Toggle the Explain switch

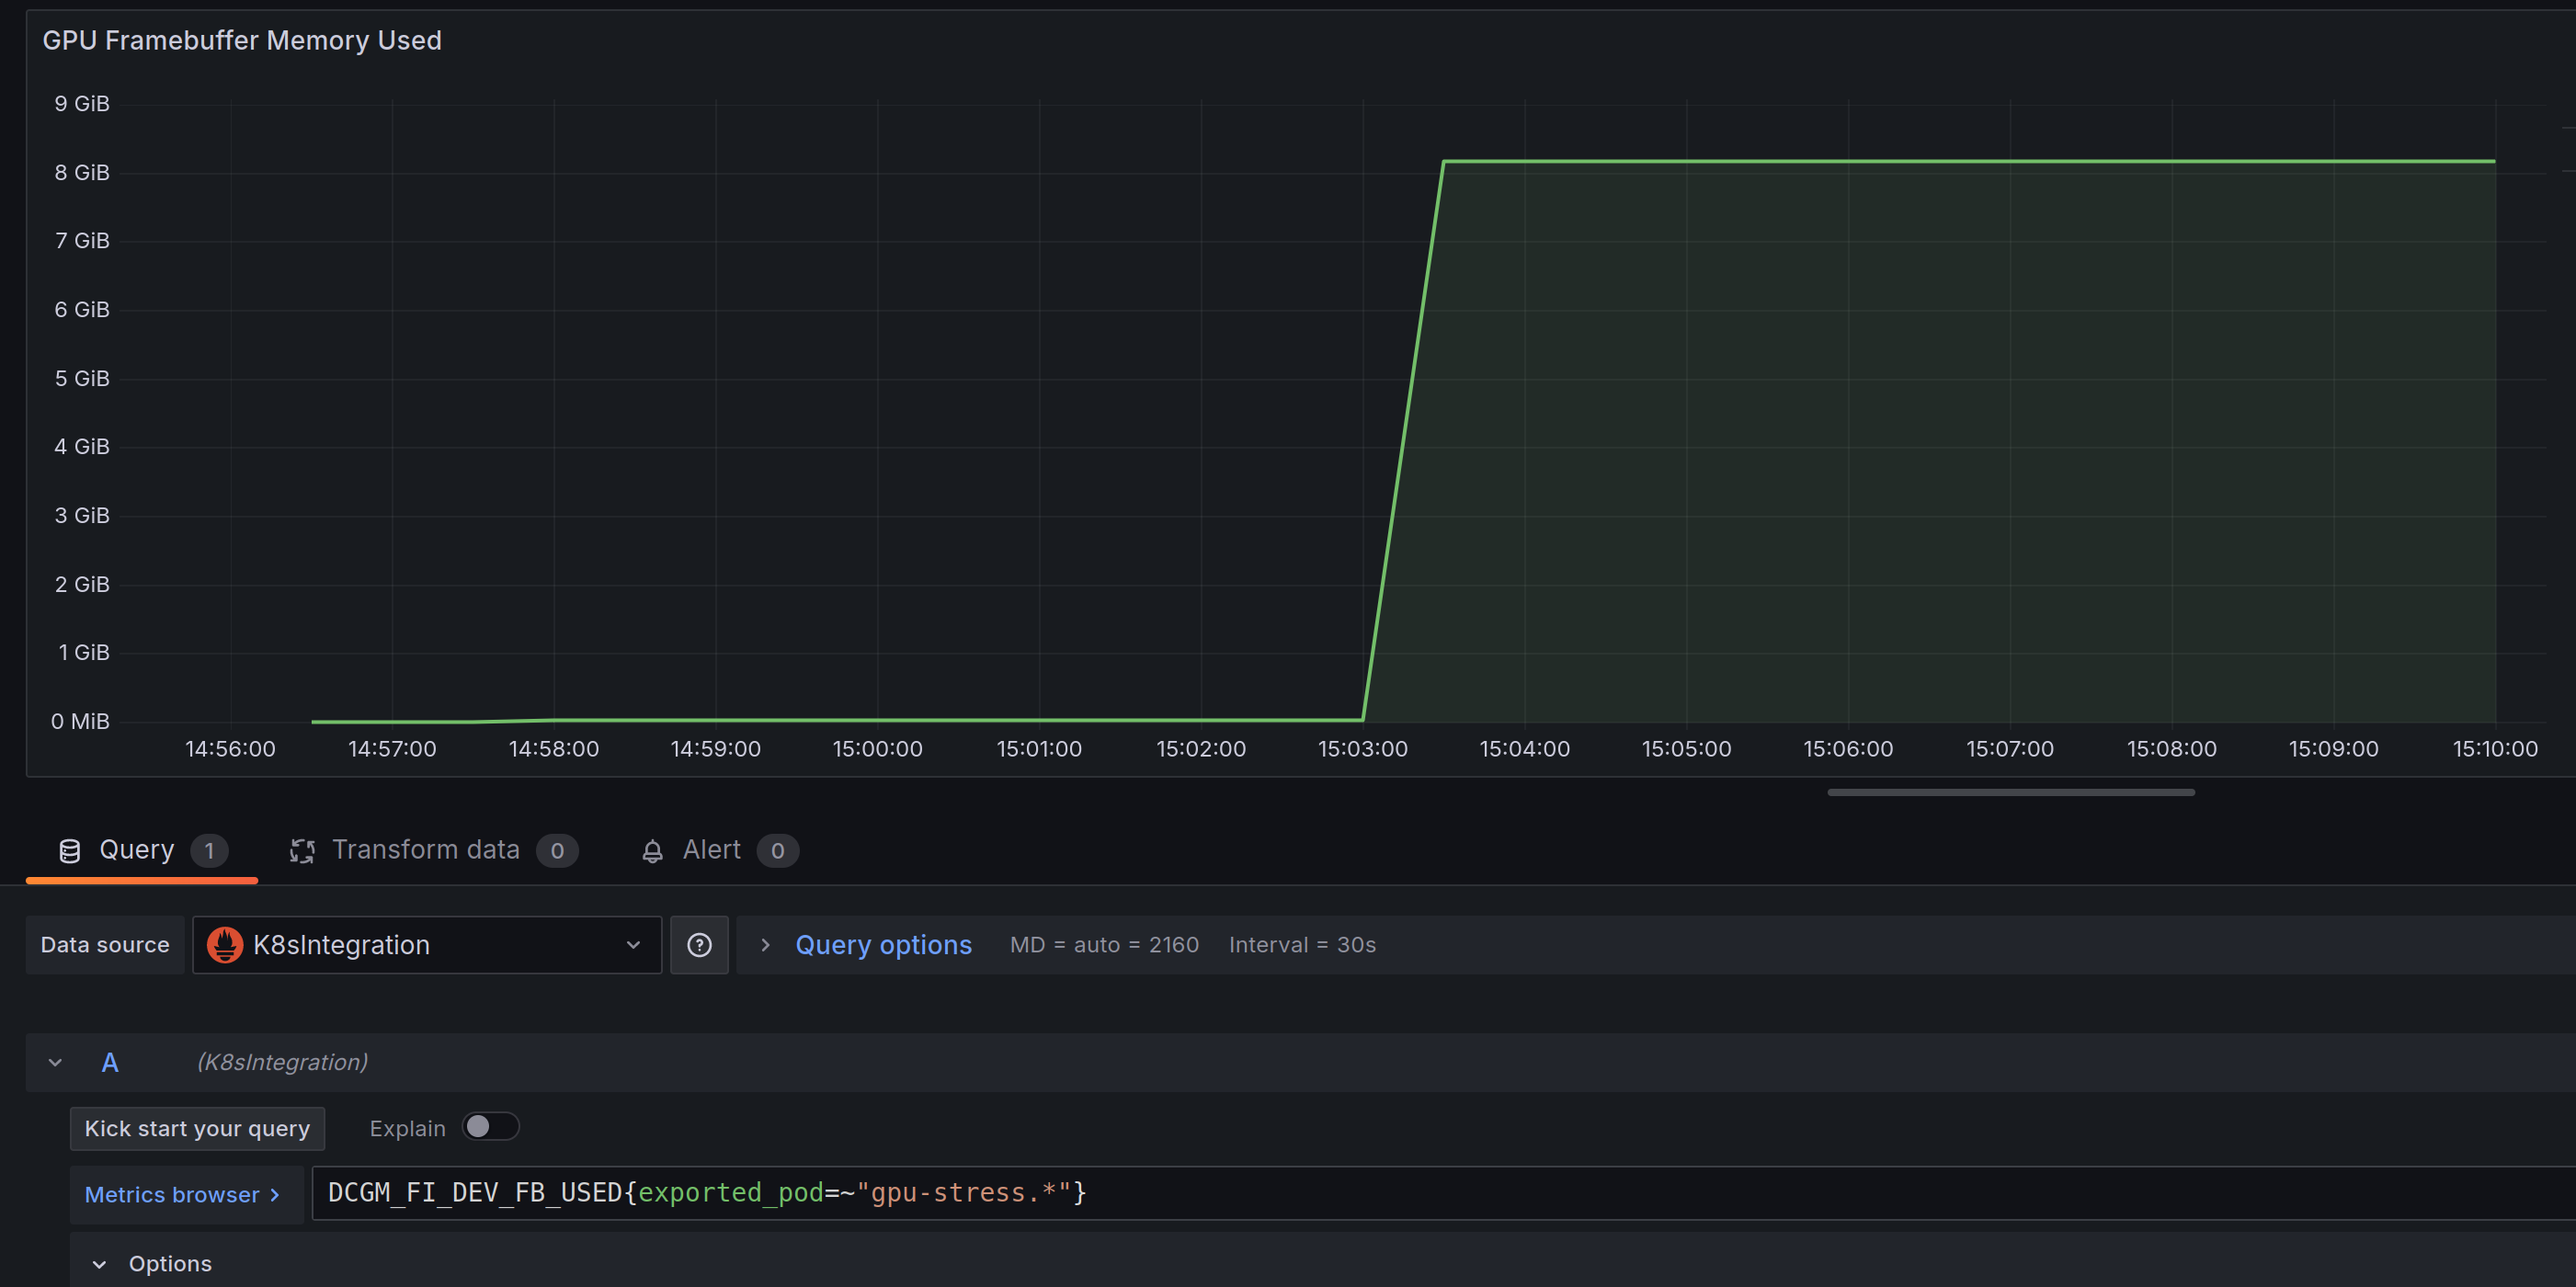[491, 1127]
